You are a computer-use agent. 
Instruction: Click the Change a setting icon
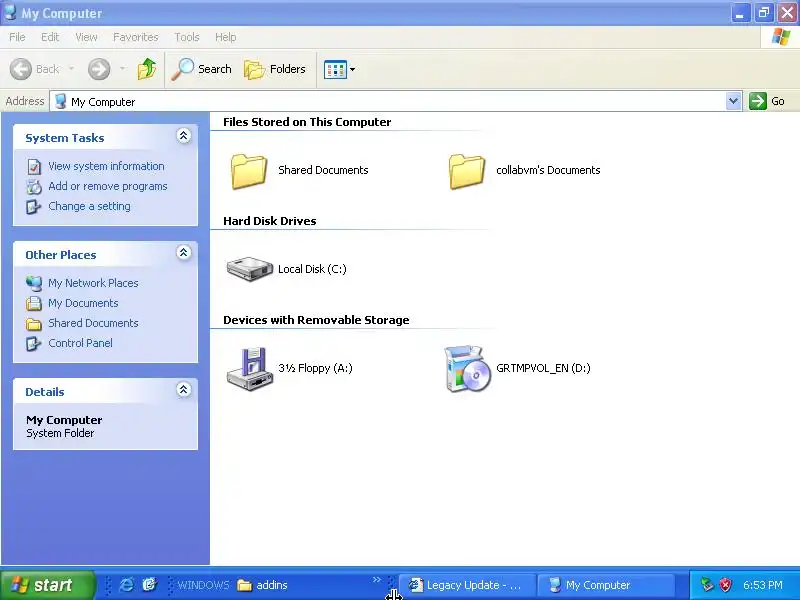(34, 207)
